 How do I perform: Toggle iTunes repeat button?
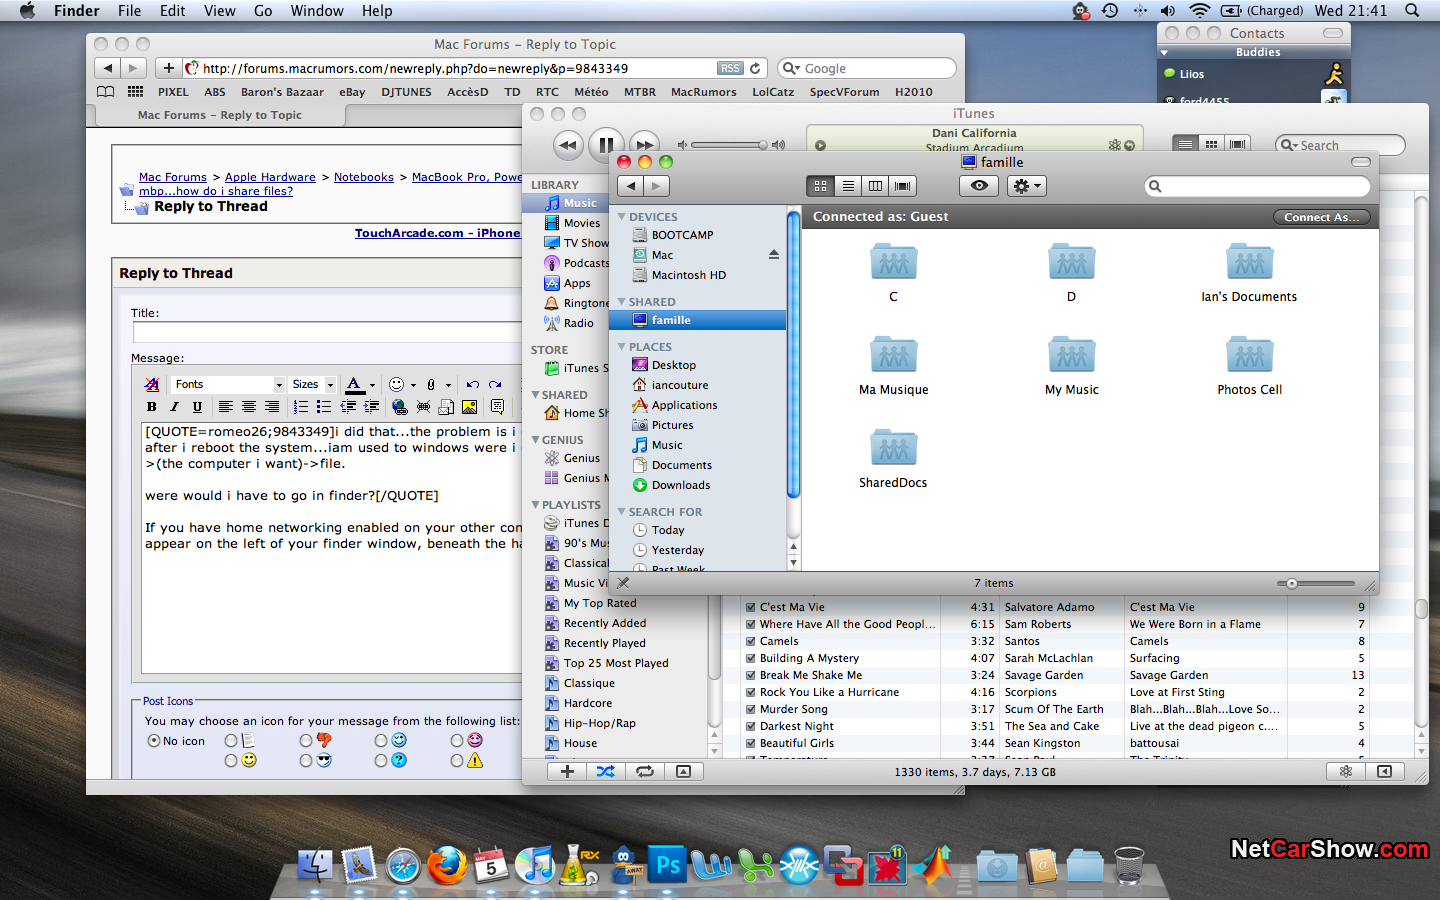click(x=645, y=771)
